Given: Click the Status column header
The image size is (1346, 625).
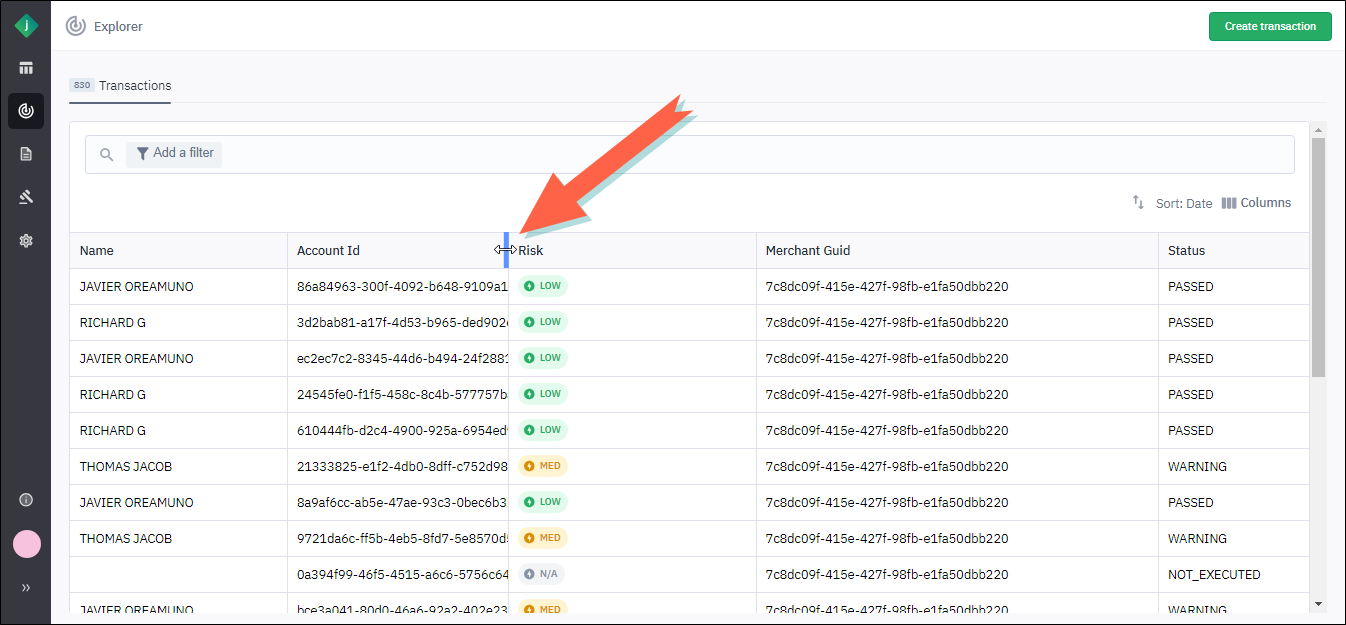Looking at the screenshot, I should [1186, 251].
